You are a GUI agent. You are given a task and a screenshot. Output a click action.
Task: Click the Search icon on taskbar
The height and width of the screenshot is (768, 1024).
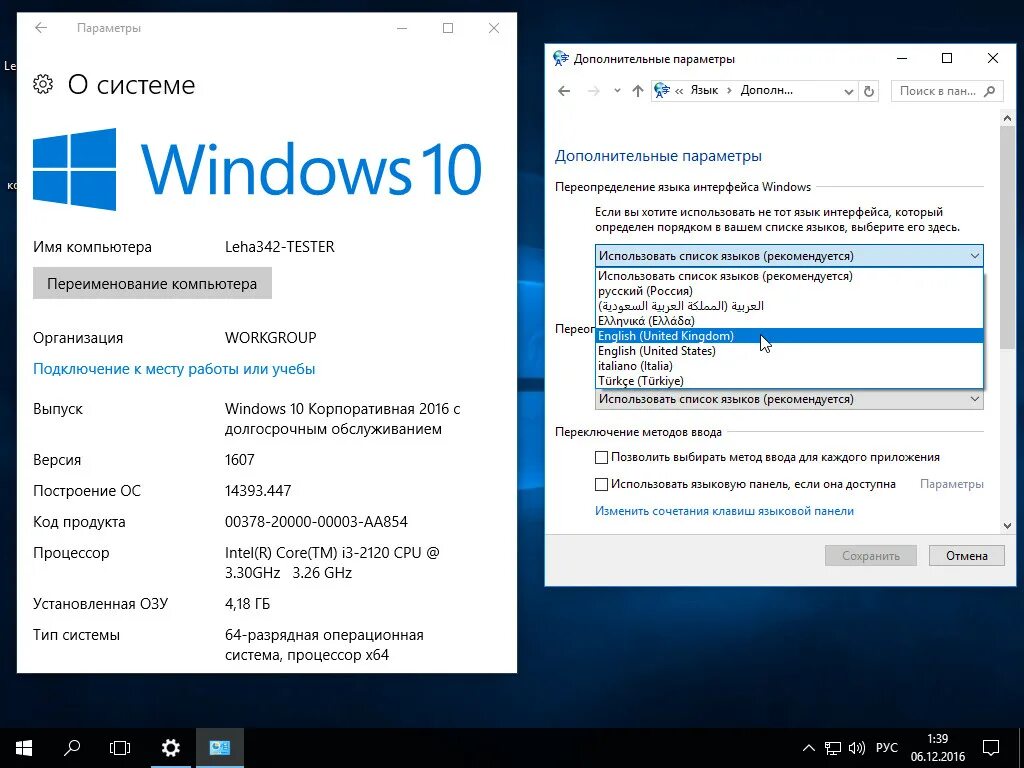[x=70, y=747]
